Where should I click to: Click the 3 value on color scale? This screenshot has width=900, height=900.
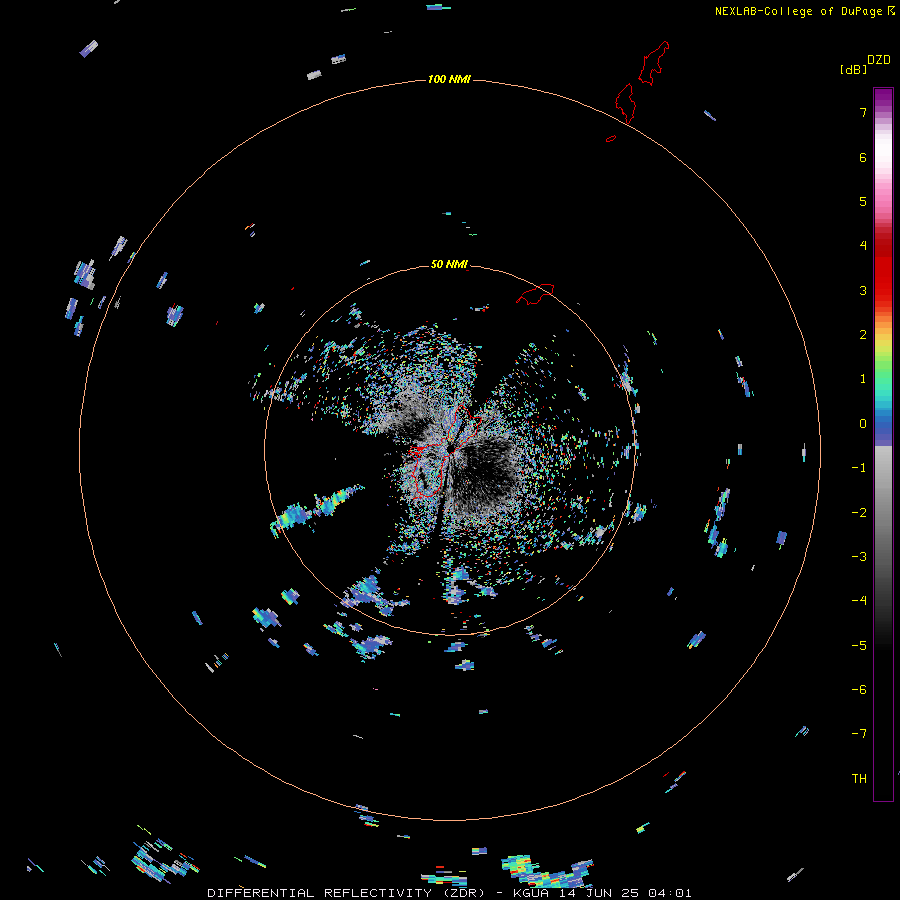pyautogui.click(x=863, y=290)
